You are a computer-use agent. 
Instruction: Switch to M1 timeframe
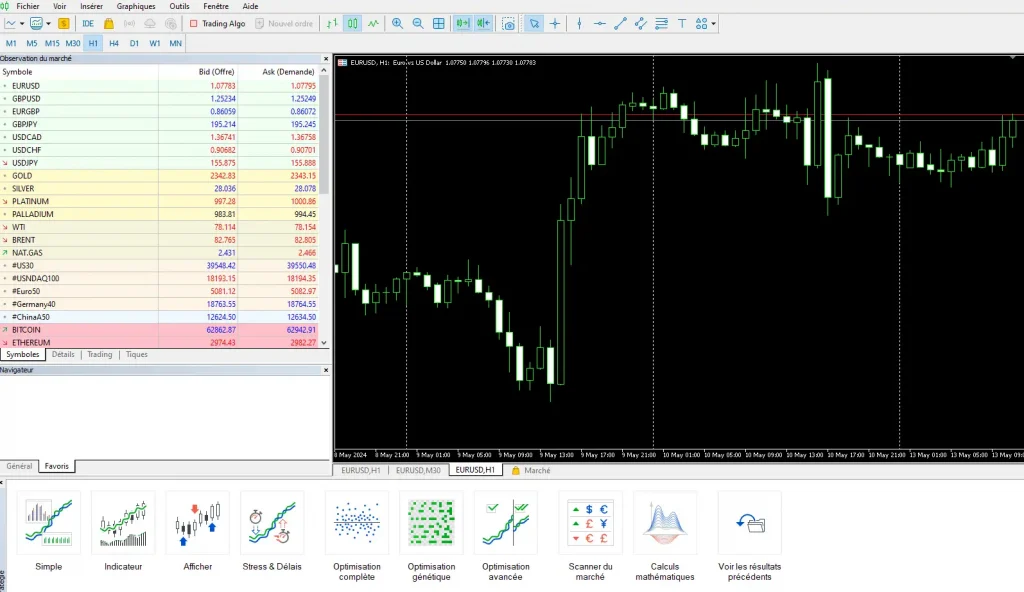tap(11, 43)
